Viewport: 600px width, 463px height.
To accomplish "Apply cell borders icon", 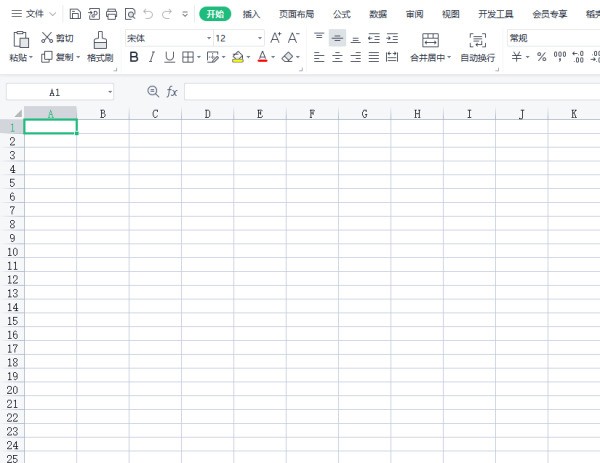I will pyautogui.click(x=188, y=57).
